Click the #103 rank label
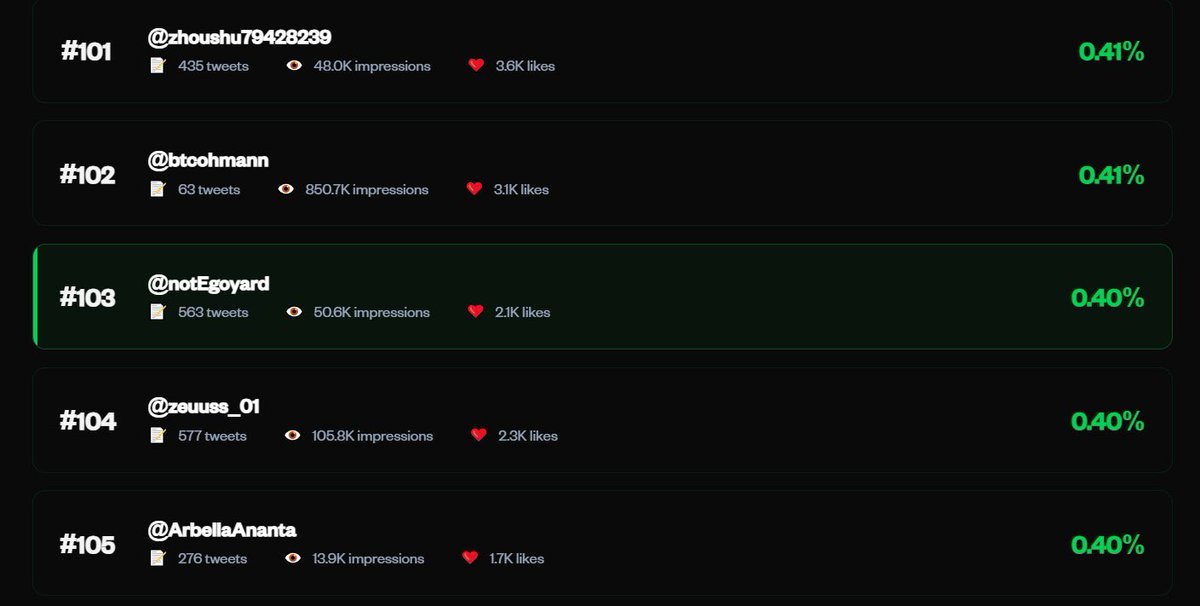This screenshot has height=606, width=1200. (x=88, y=298)
